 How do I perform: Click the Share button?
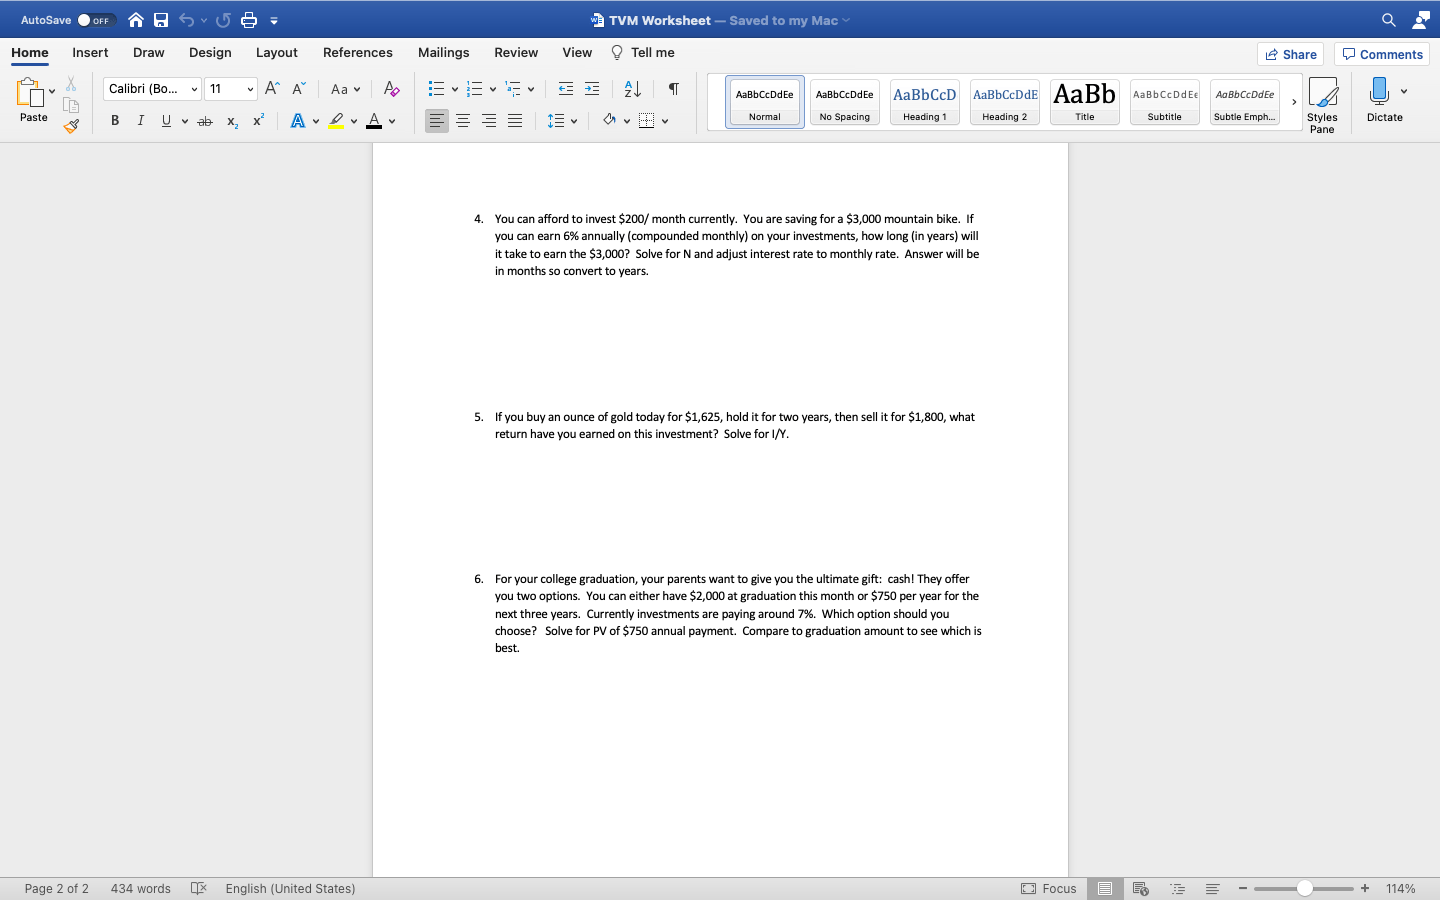click(x=1290, y=54)
